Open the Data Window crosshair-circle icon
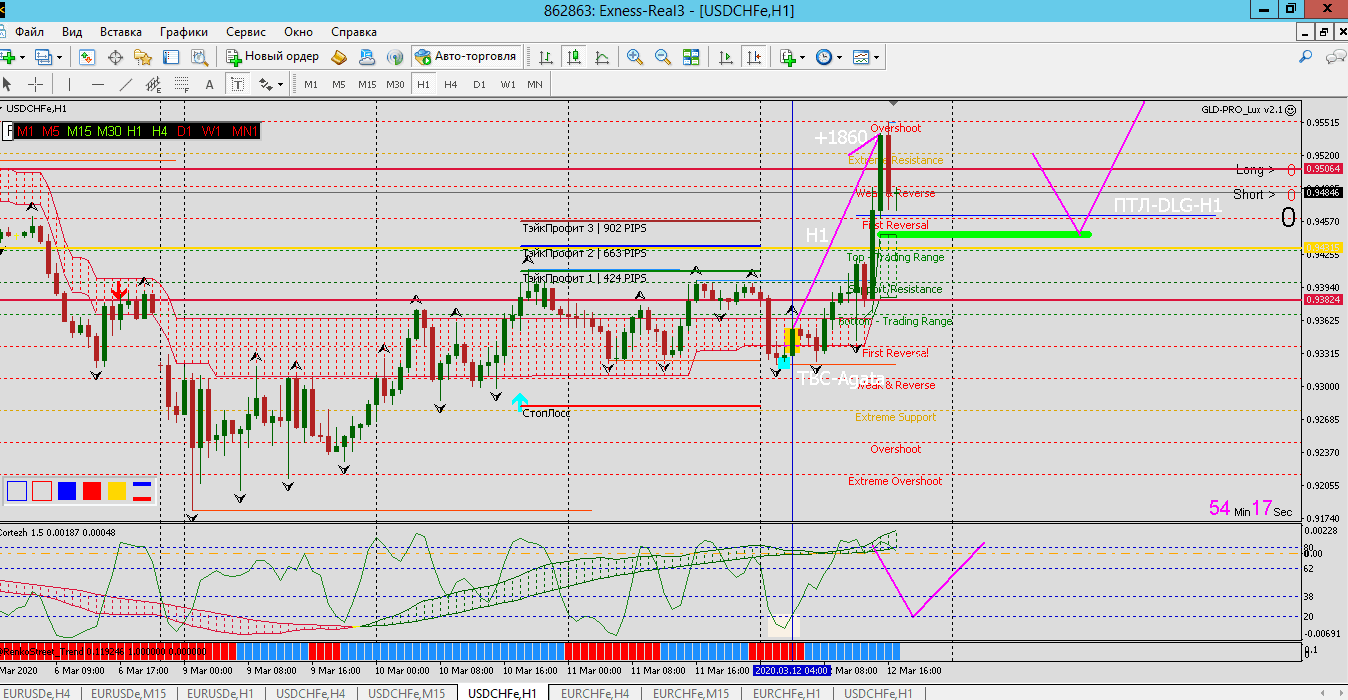This screenshot has width=1348, height=700. click(115, 57)
